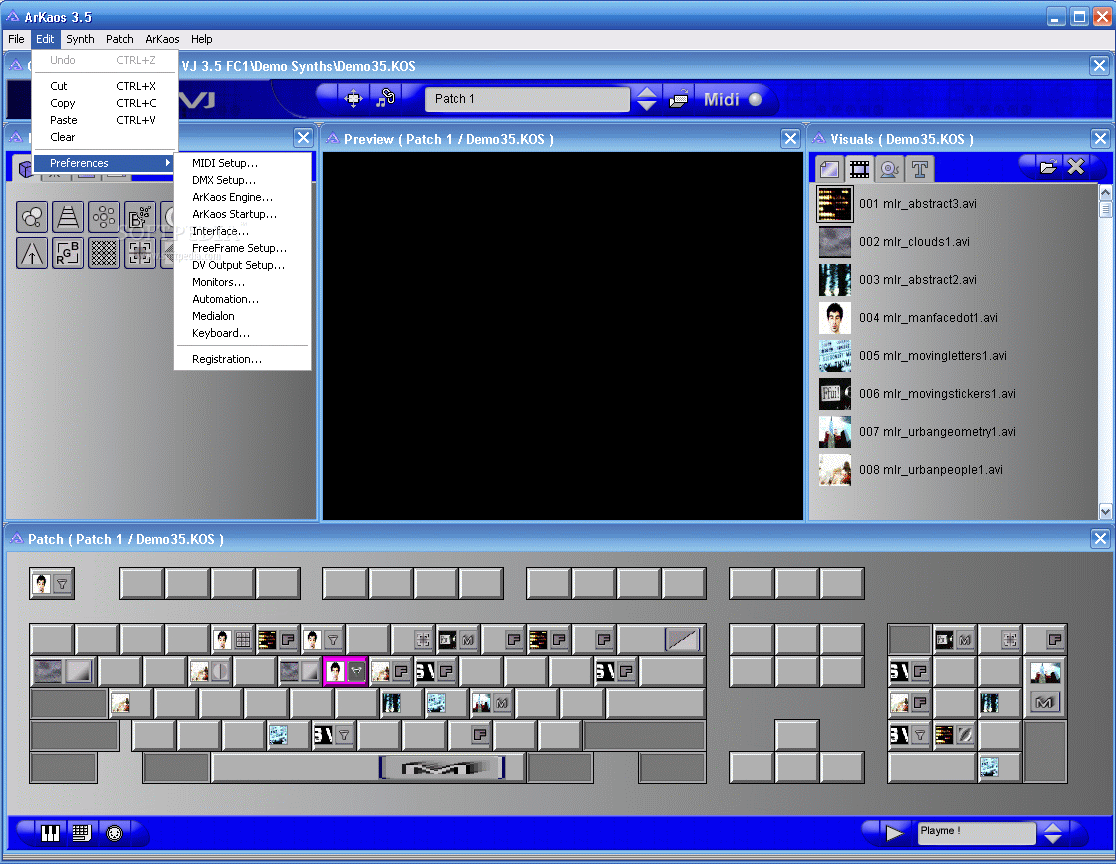Open MIDI Setup... preferences
The width and height of the screenshot is (1116, 864).
coord(243,163)
